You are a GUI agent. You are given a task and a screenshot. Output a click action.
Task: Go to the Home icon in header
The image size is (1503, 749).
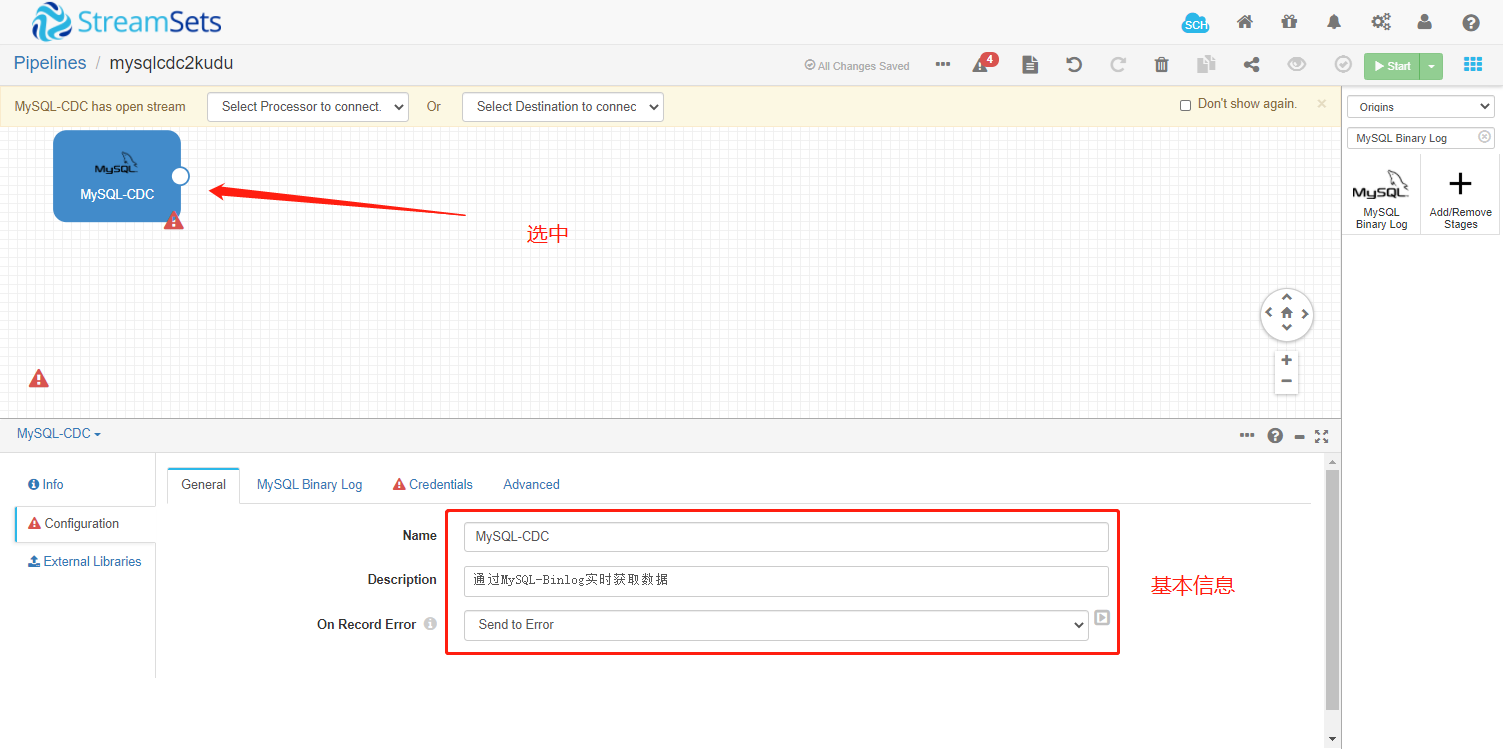(x=1245, y=22)
